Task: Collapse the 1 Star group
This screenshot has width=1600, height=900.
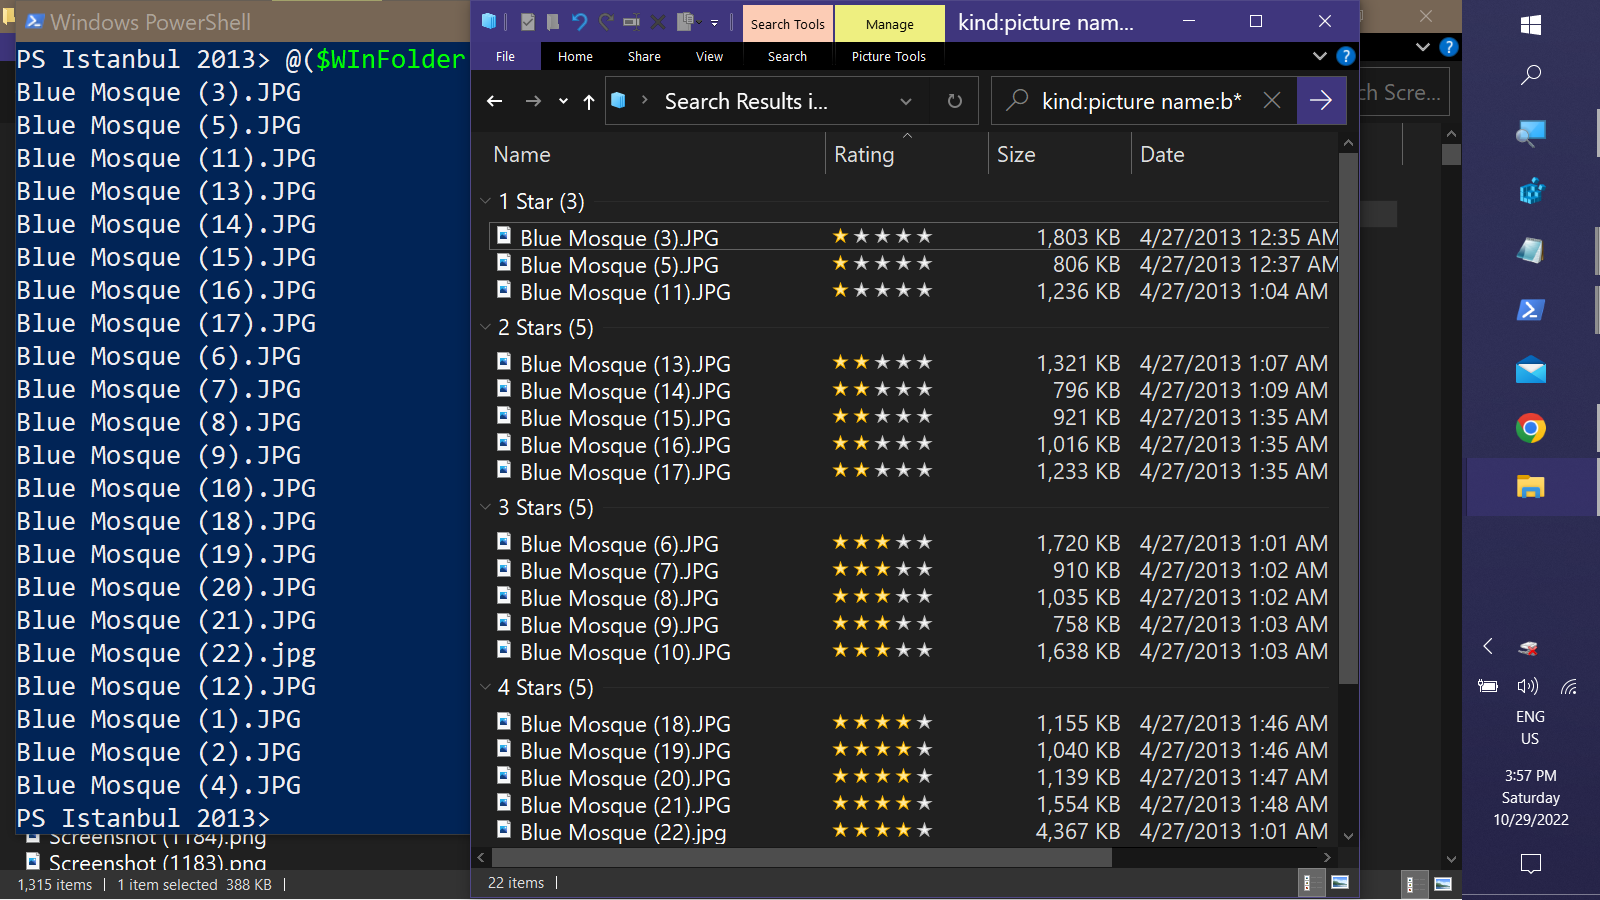Action: coord(486,201)
